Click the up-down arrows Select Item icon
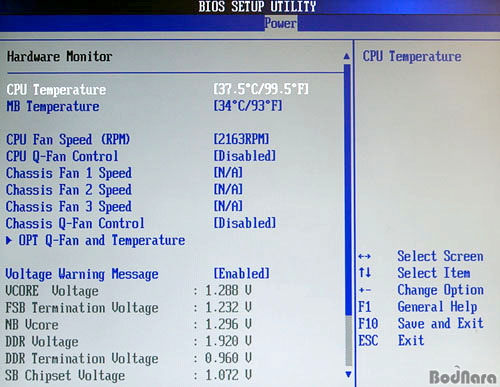 (x=365, y=273)
